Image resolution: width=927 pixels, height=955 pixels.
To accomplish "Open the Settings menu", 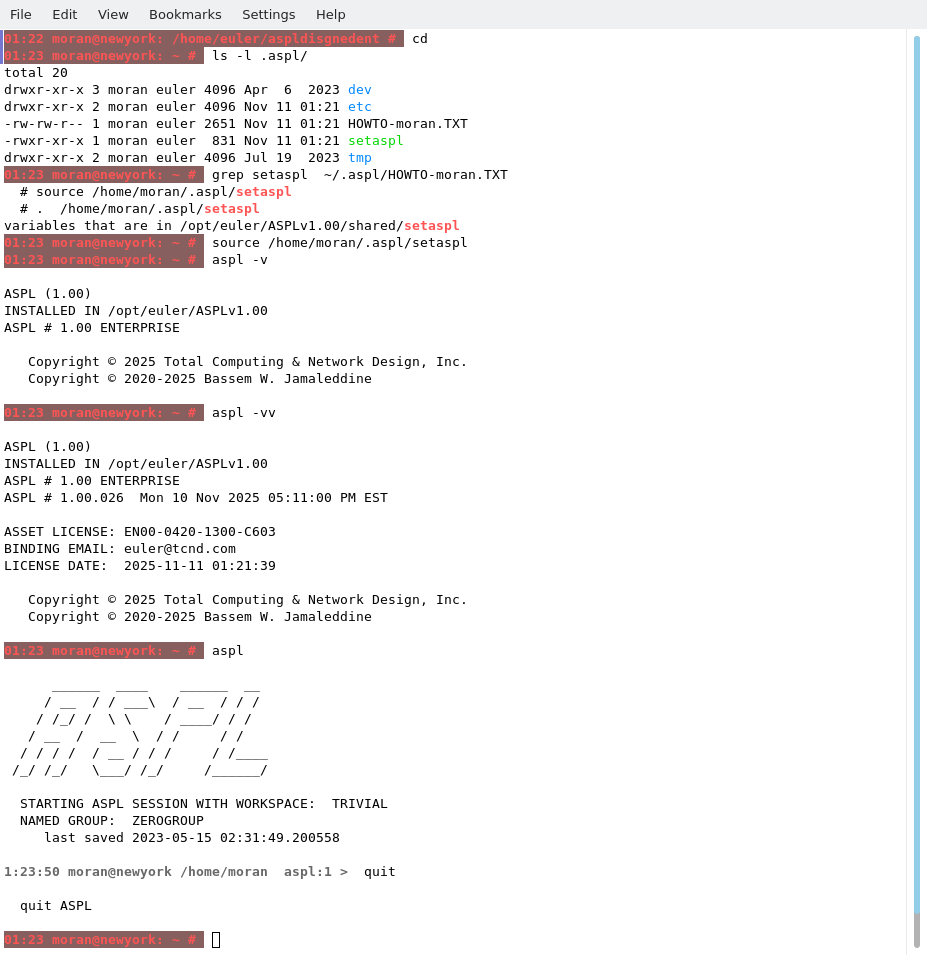I will tap(268, 14).
